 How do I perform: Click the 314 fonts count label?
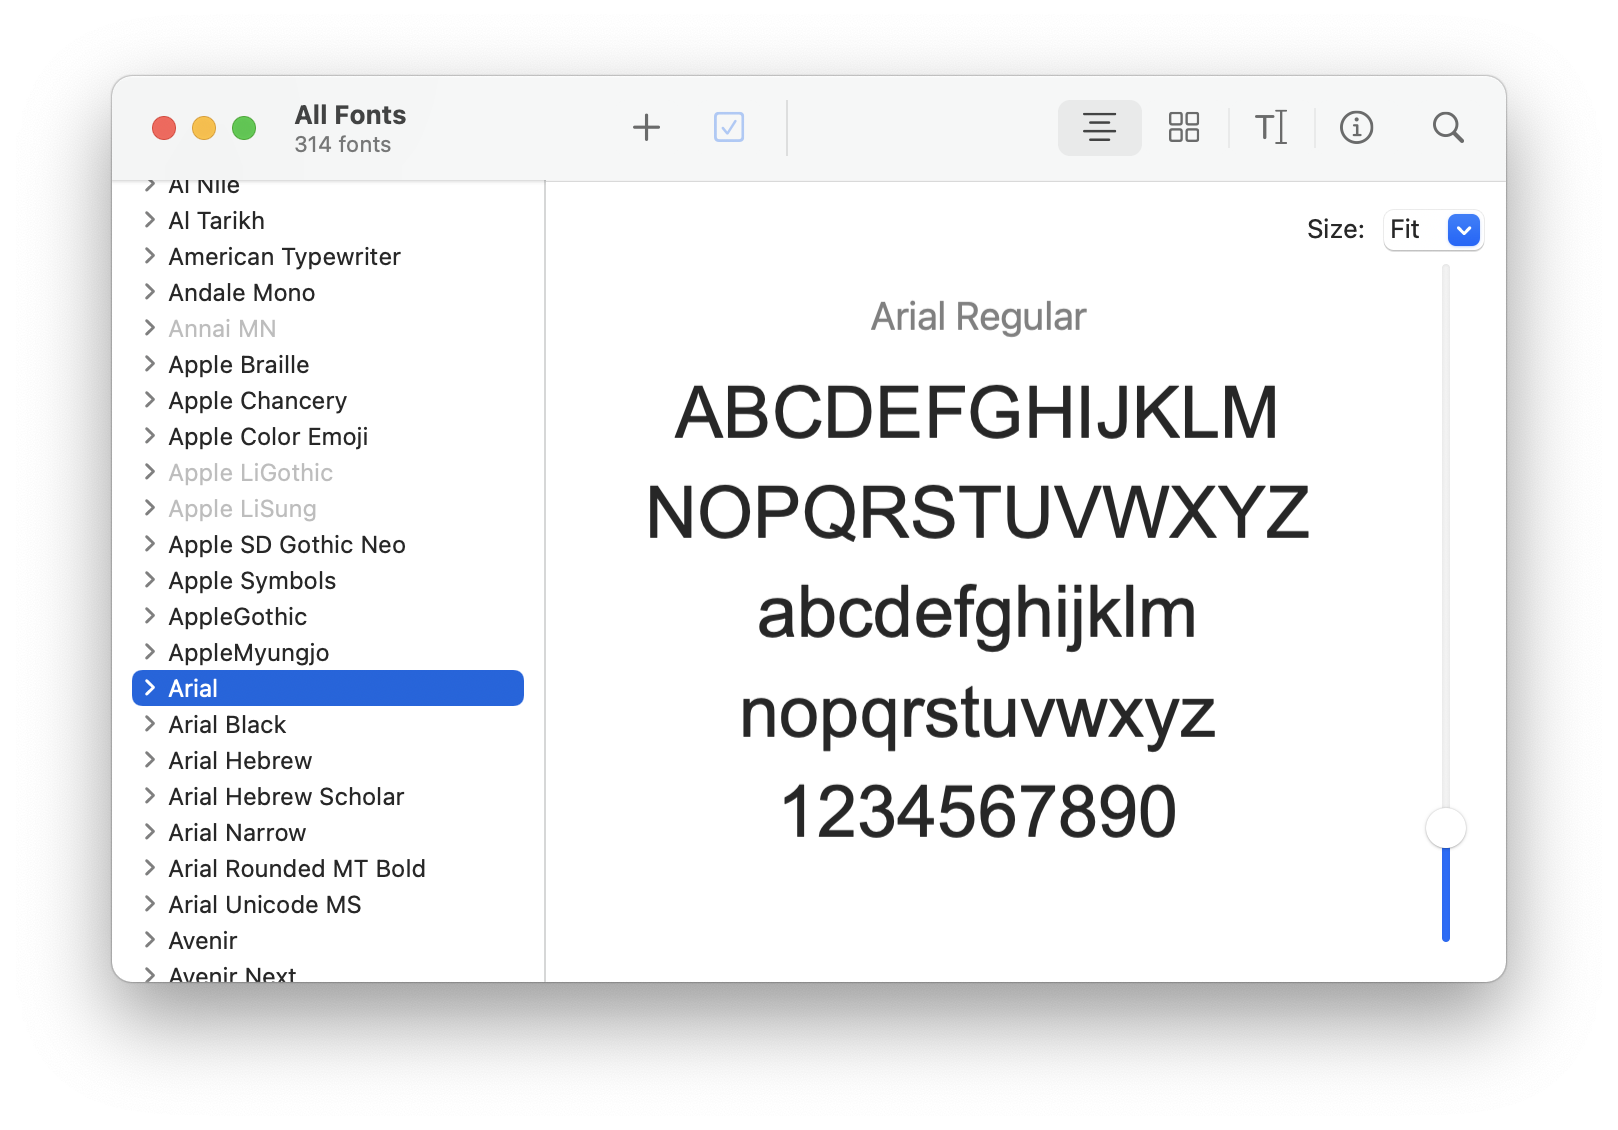pyautogui.click(x=343, y=145)
